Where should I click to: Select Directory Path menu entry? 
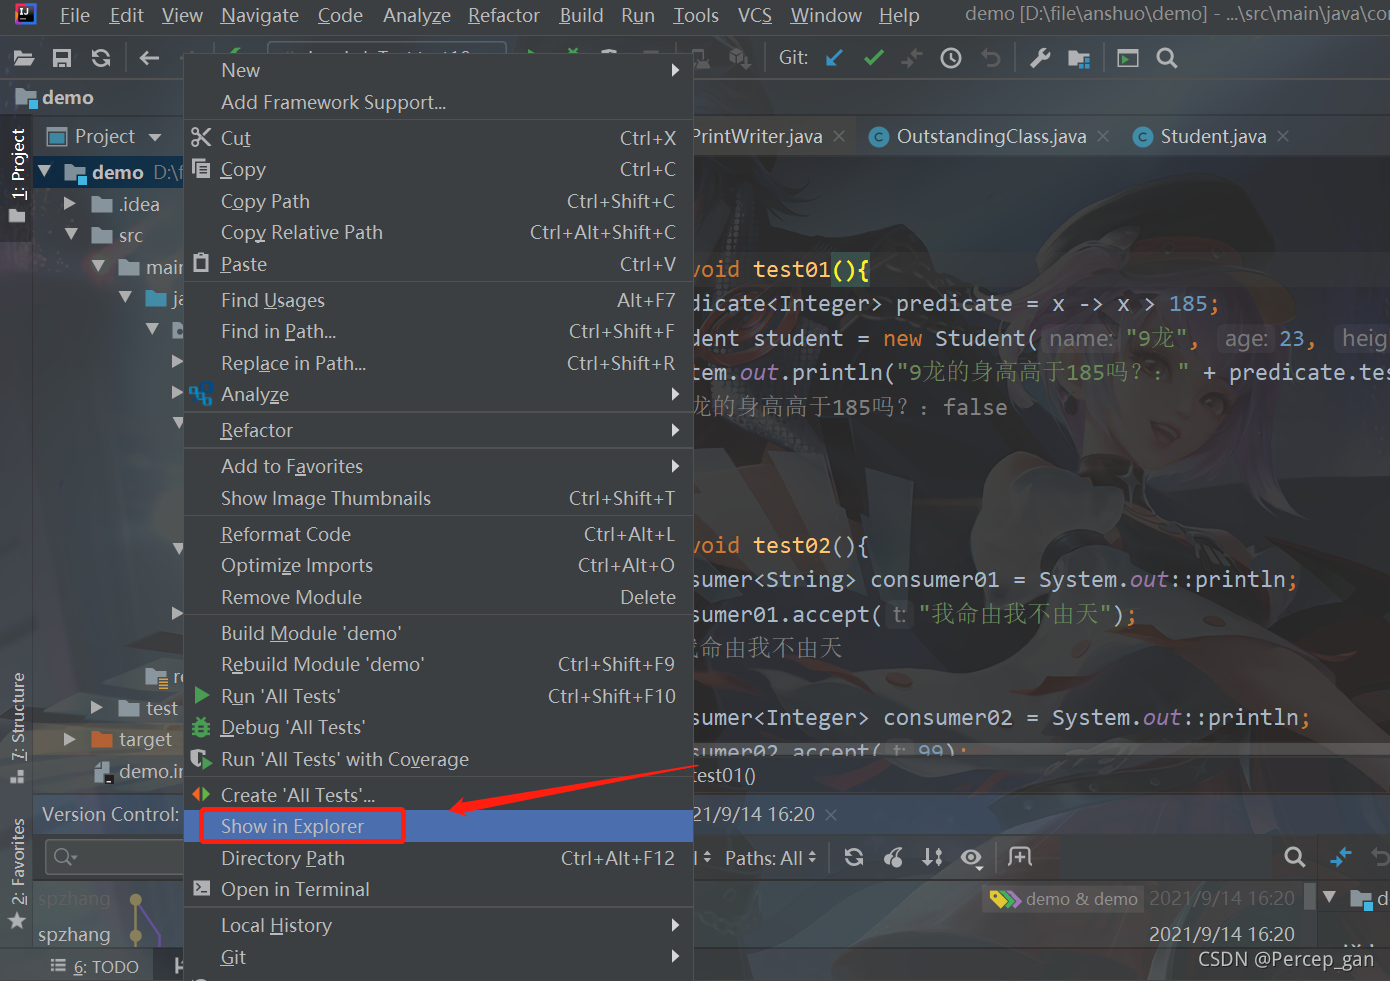(438, 858)
